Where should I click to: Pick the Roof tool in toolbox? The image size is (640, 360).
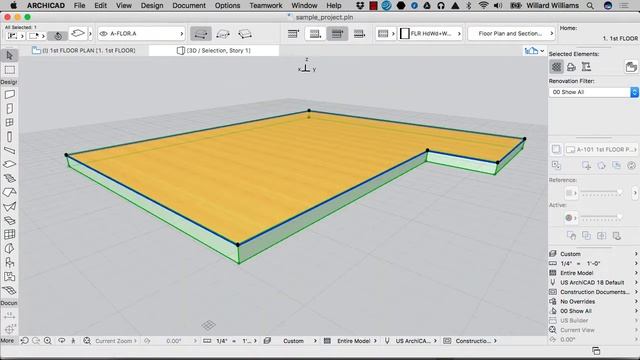tap(9, 192)
